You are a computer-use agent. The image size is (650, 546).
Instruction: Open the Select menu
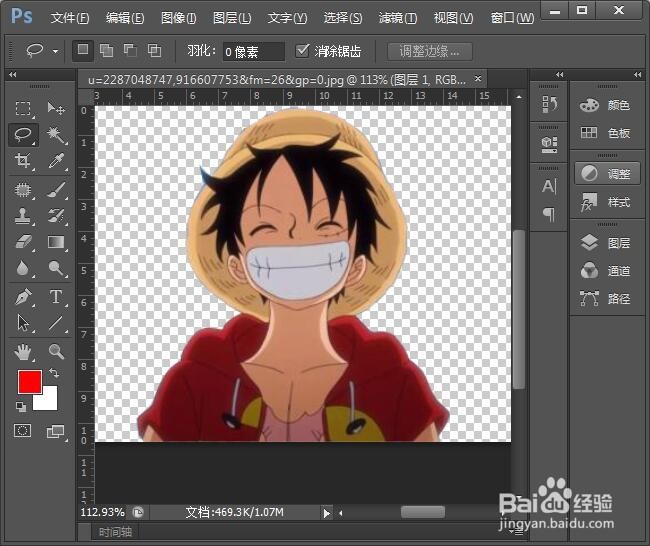point(342,18)
